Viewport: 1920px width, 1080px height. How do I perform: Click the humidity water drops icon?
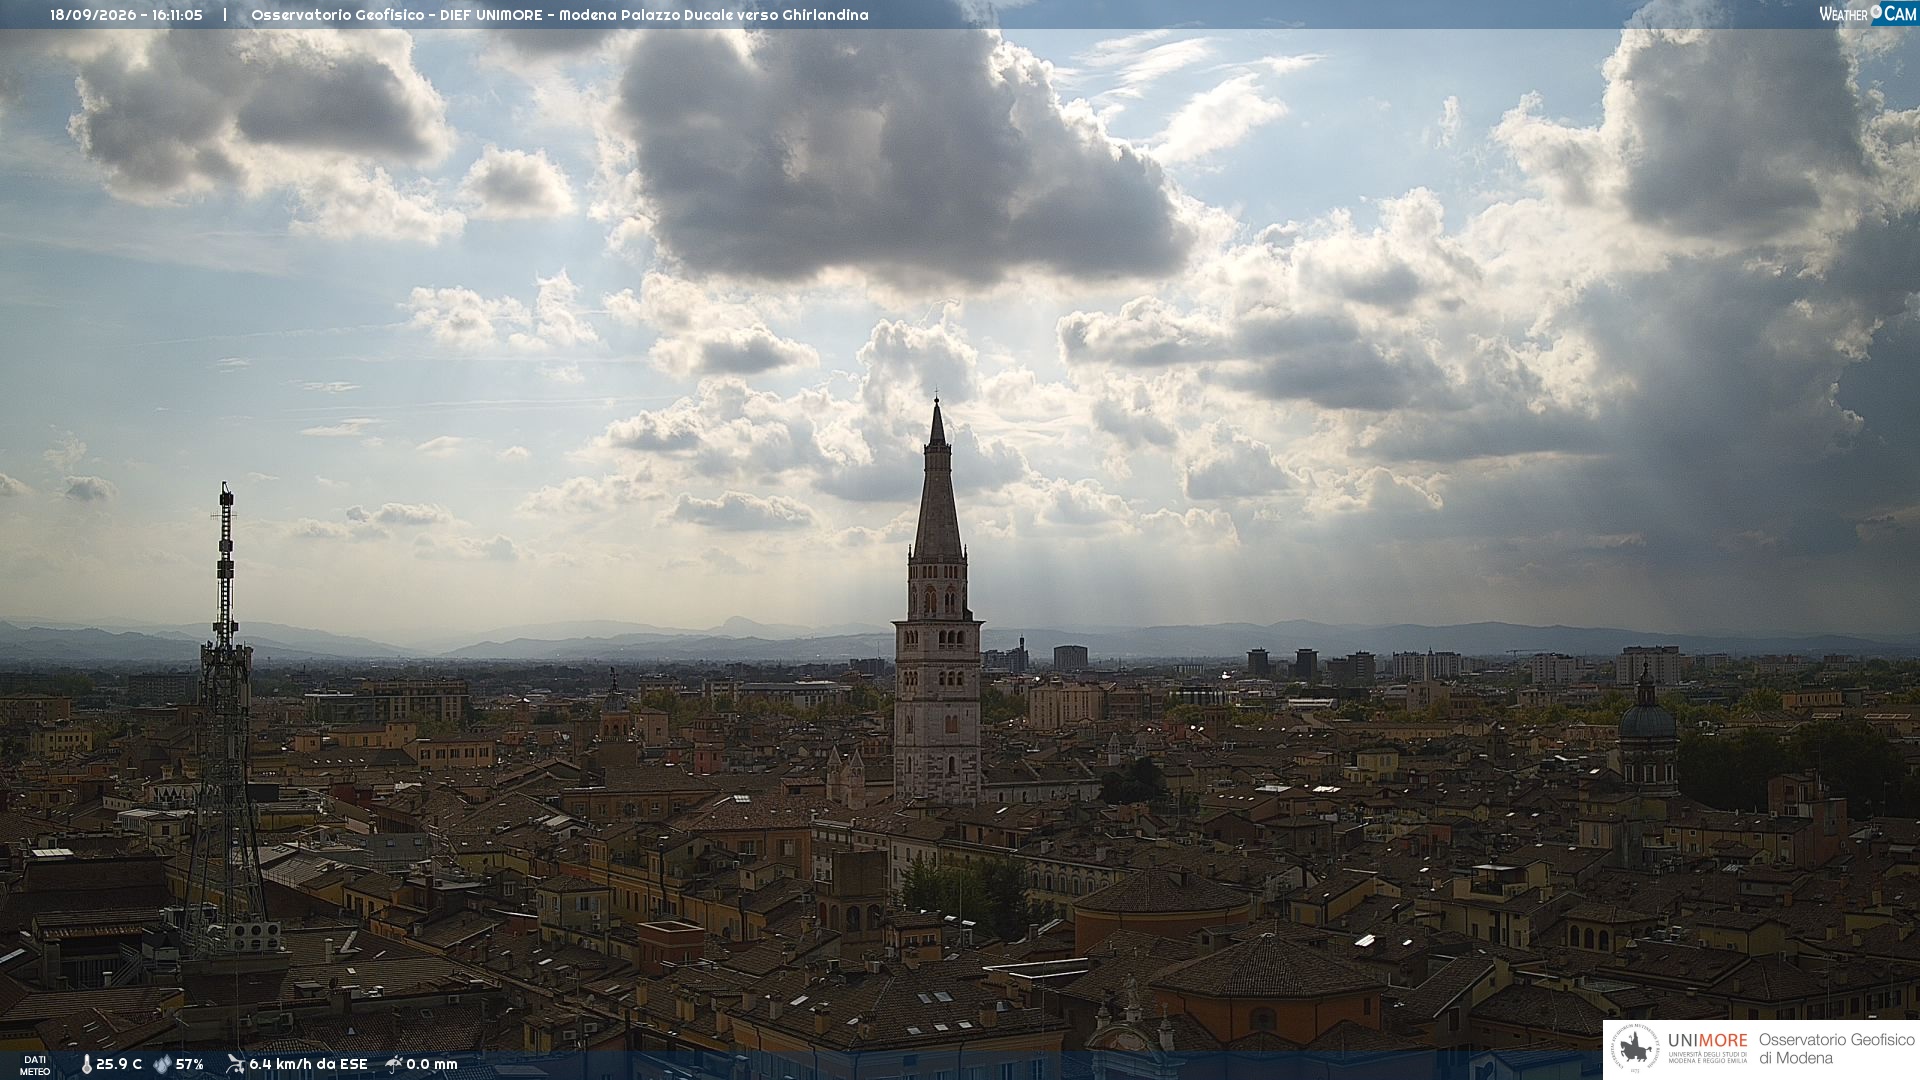point(162,1065)
